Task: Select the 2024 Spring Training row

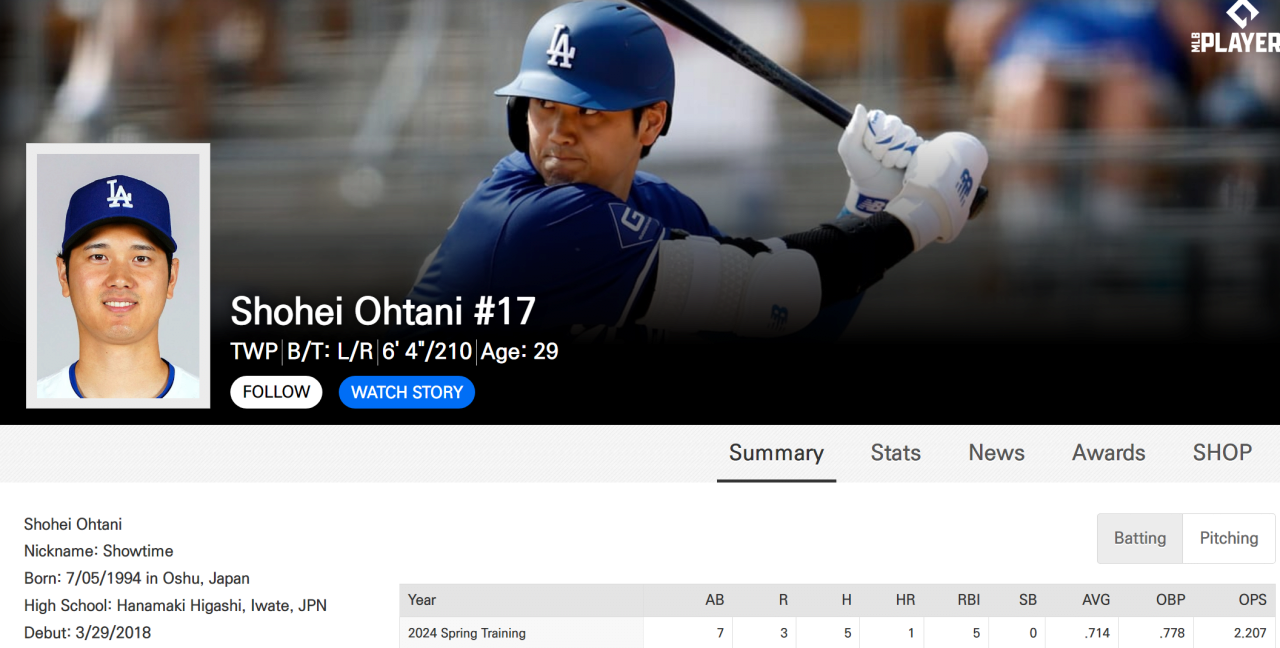Action: 467,633
